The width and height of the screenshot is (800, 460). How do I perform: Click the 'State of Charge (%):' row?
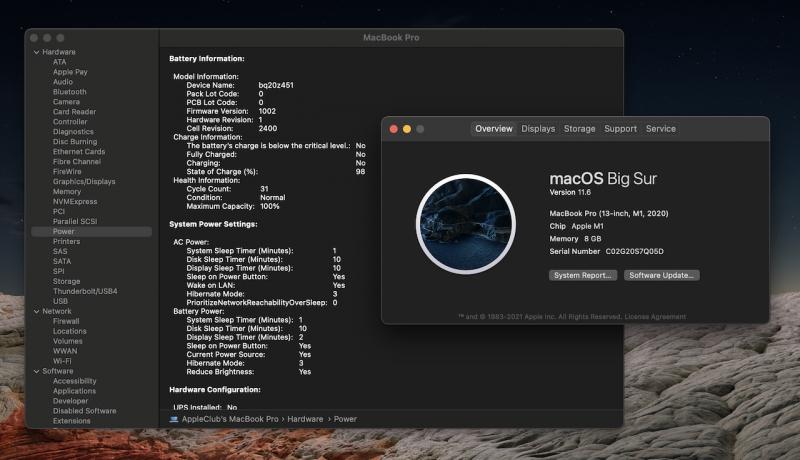pyautogui.click(x=276, y=171)
